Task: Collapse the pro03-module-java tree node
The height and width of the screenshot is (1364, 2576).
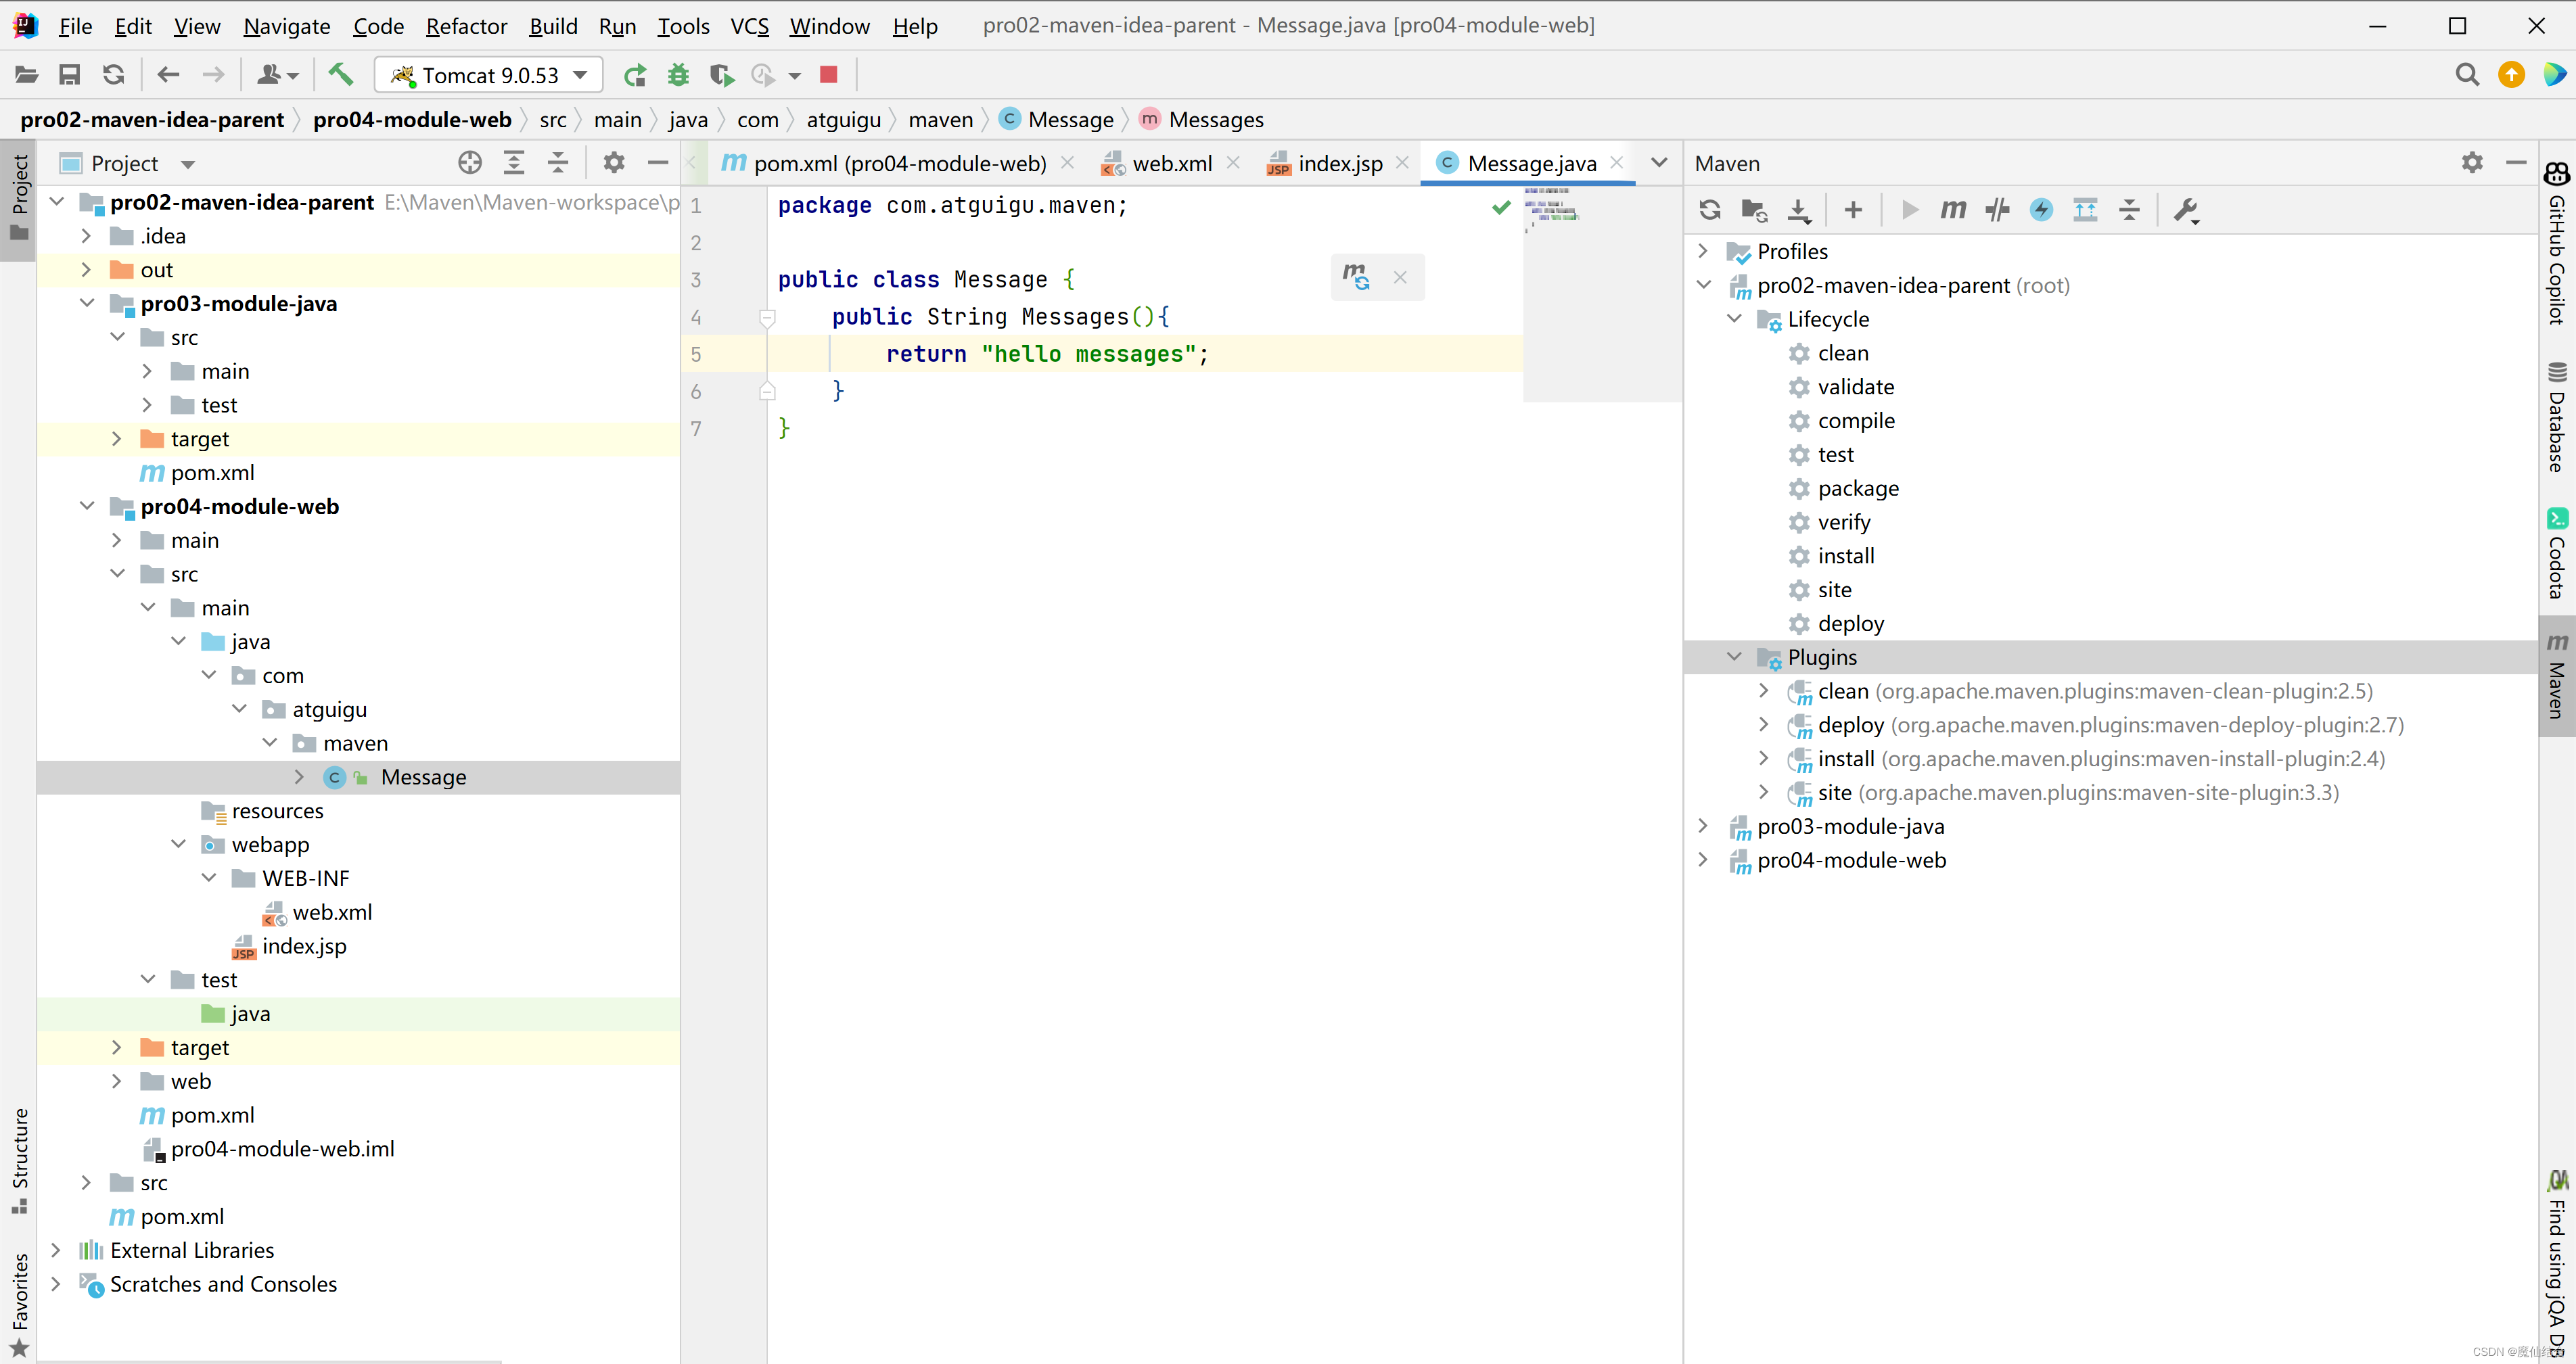Action: 87,303
